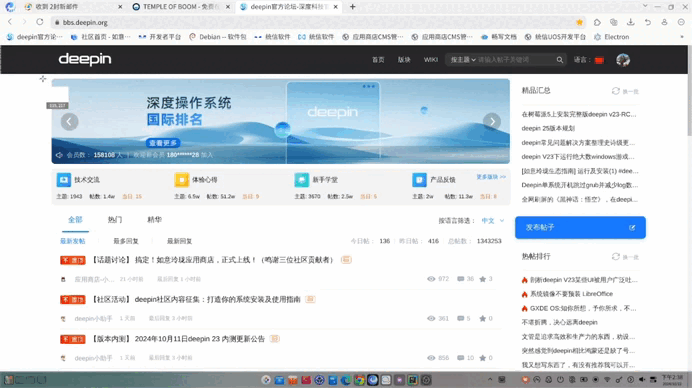Open the 中文 language filter dropdown
This screenshot has height=388, width=692.
pyautogui.click(x=493, y=221)
